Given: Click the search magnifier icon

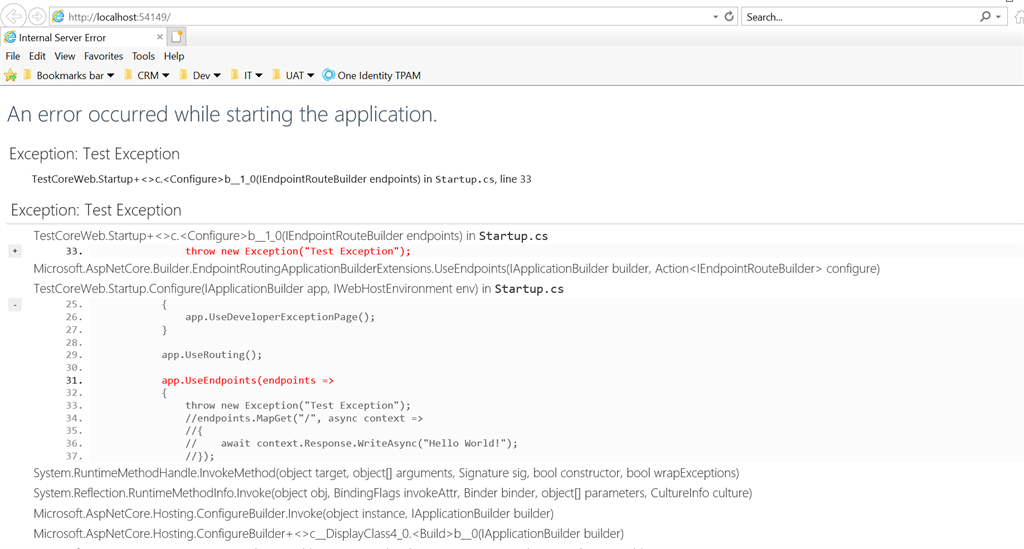Looking at the screenshot, I should coord(985,16).
